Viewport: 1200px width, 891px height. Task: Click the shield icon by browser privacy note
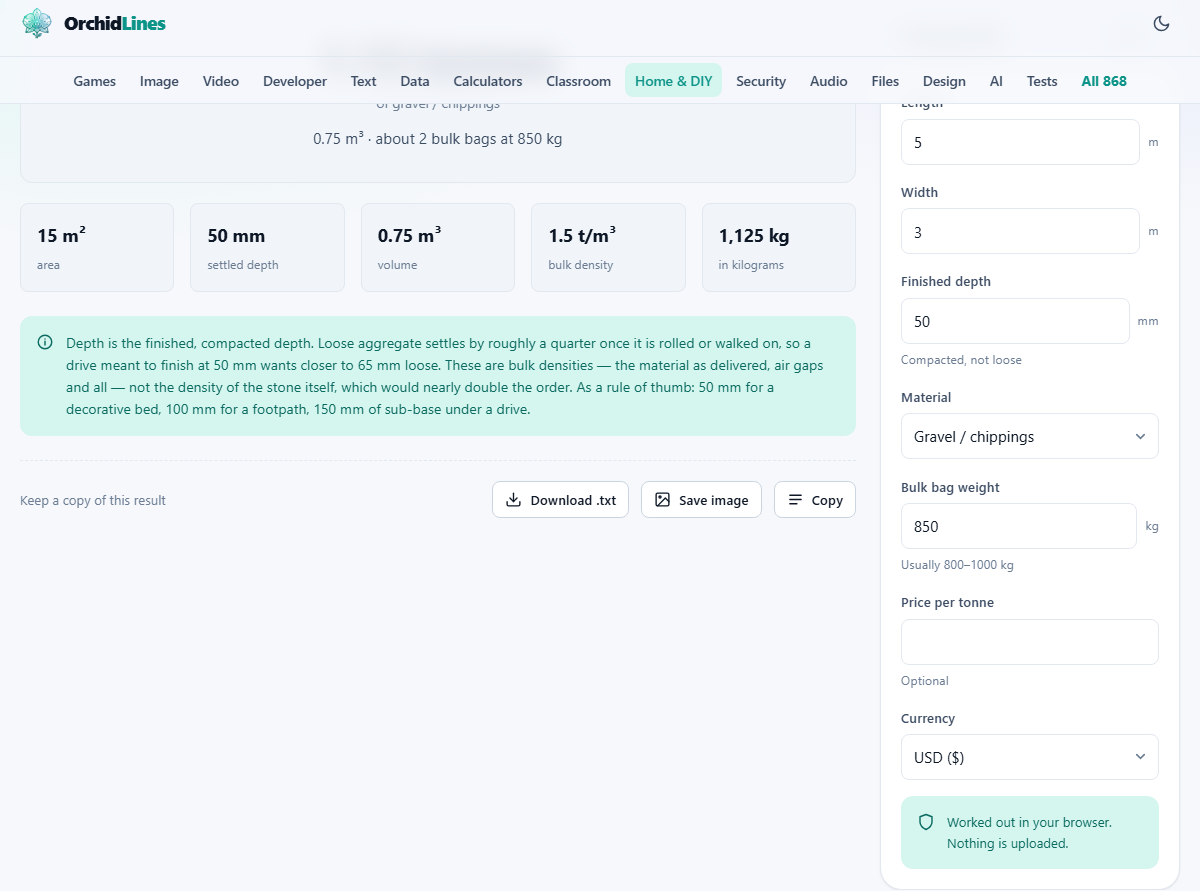[x=926, y=822]
